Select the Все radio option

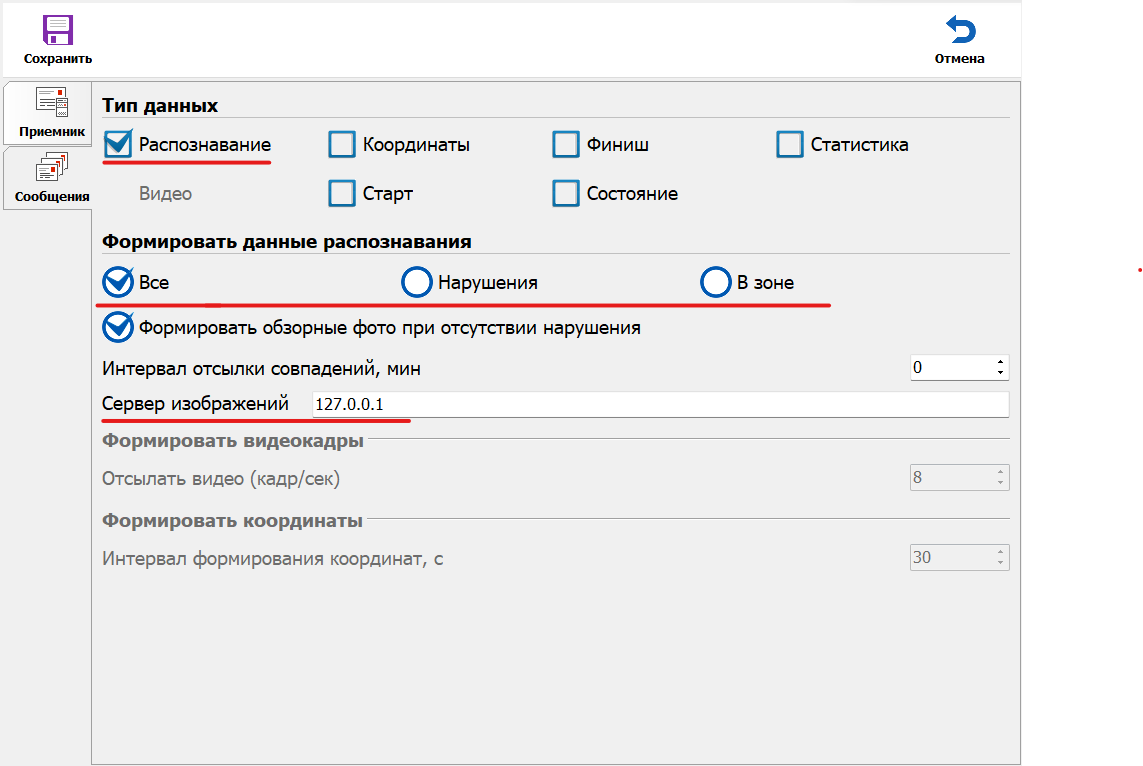(118, 283)
